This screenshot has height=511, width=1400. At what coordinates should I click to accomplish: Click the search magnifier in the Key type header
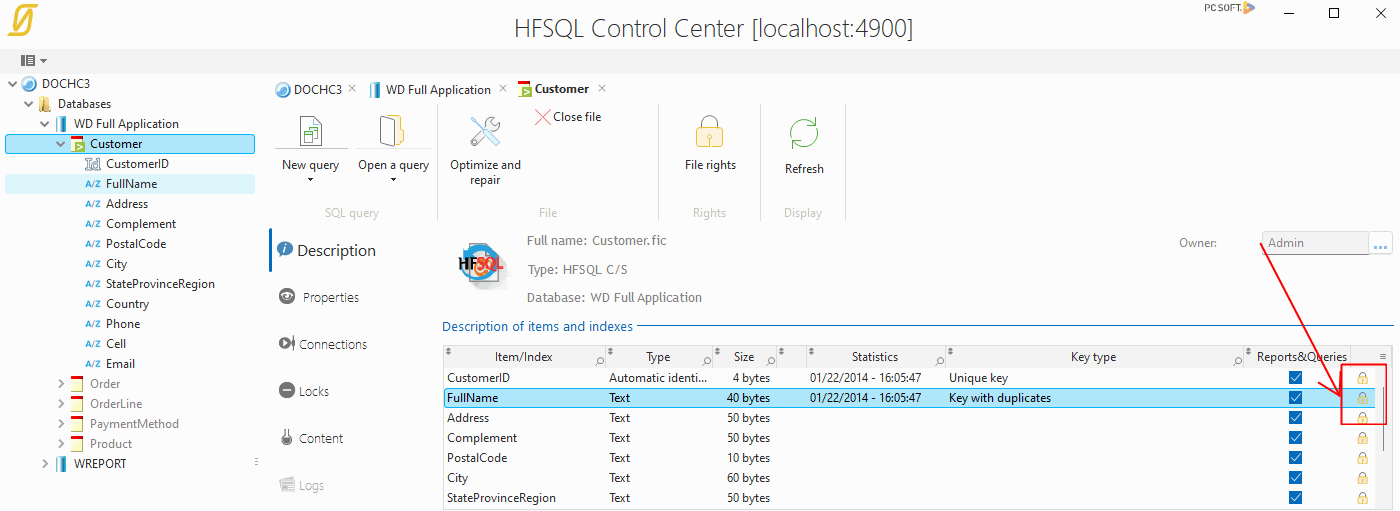coord(1237,360)
